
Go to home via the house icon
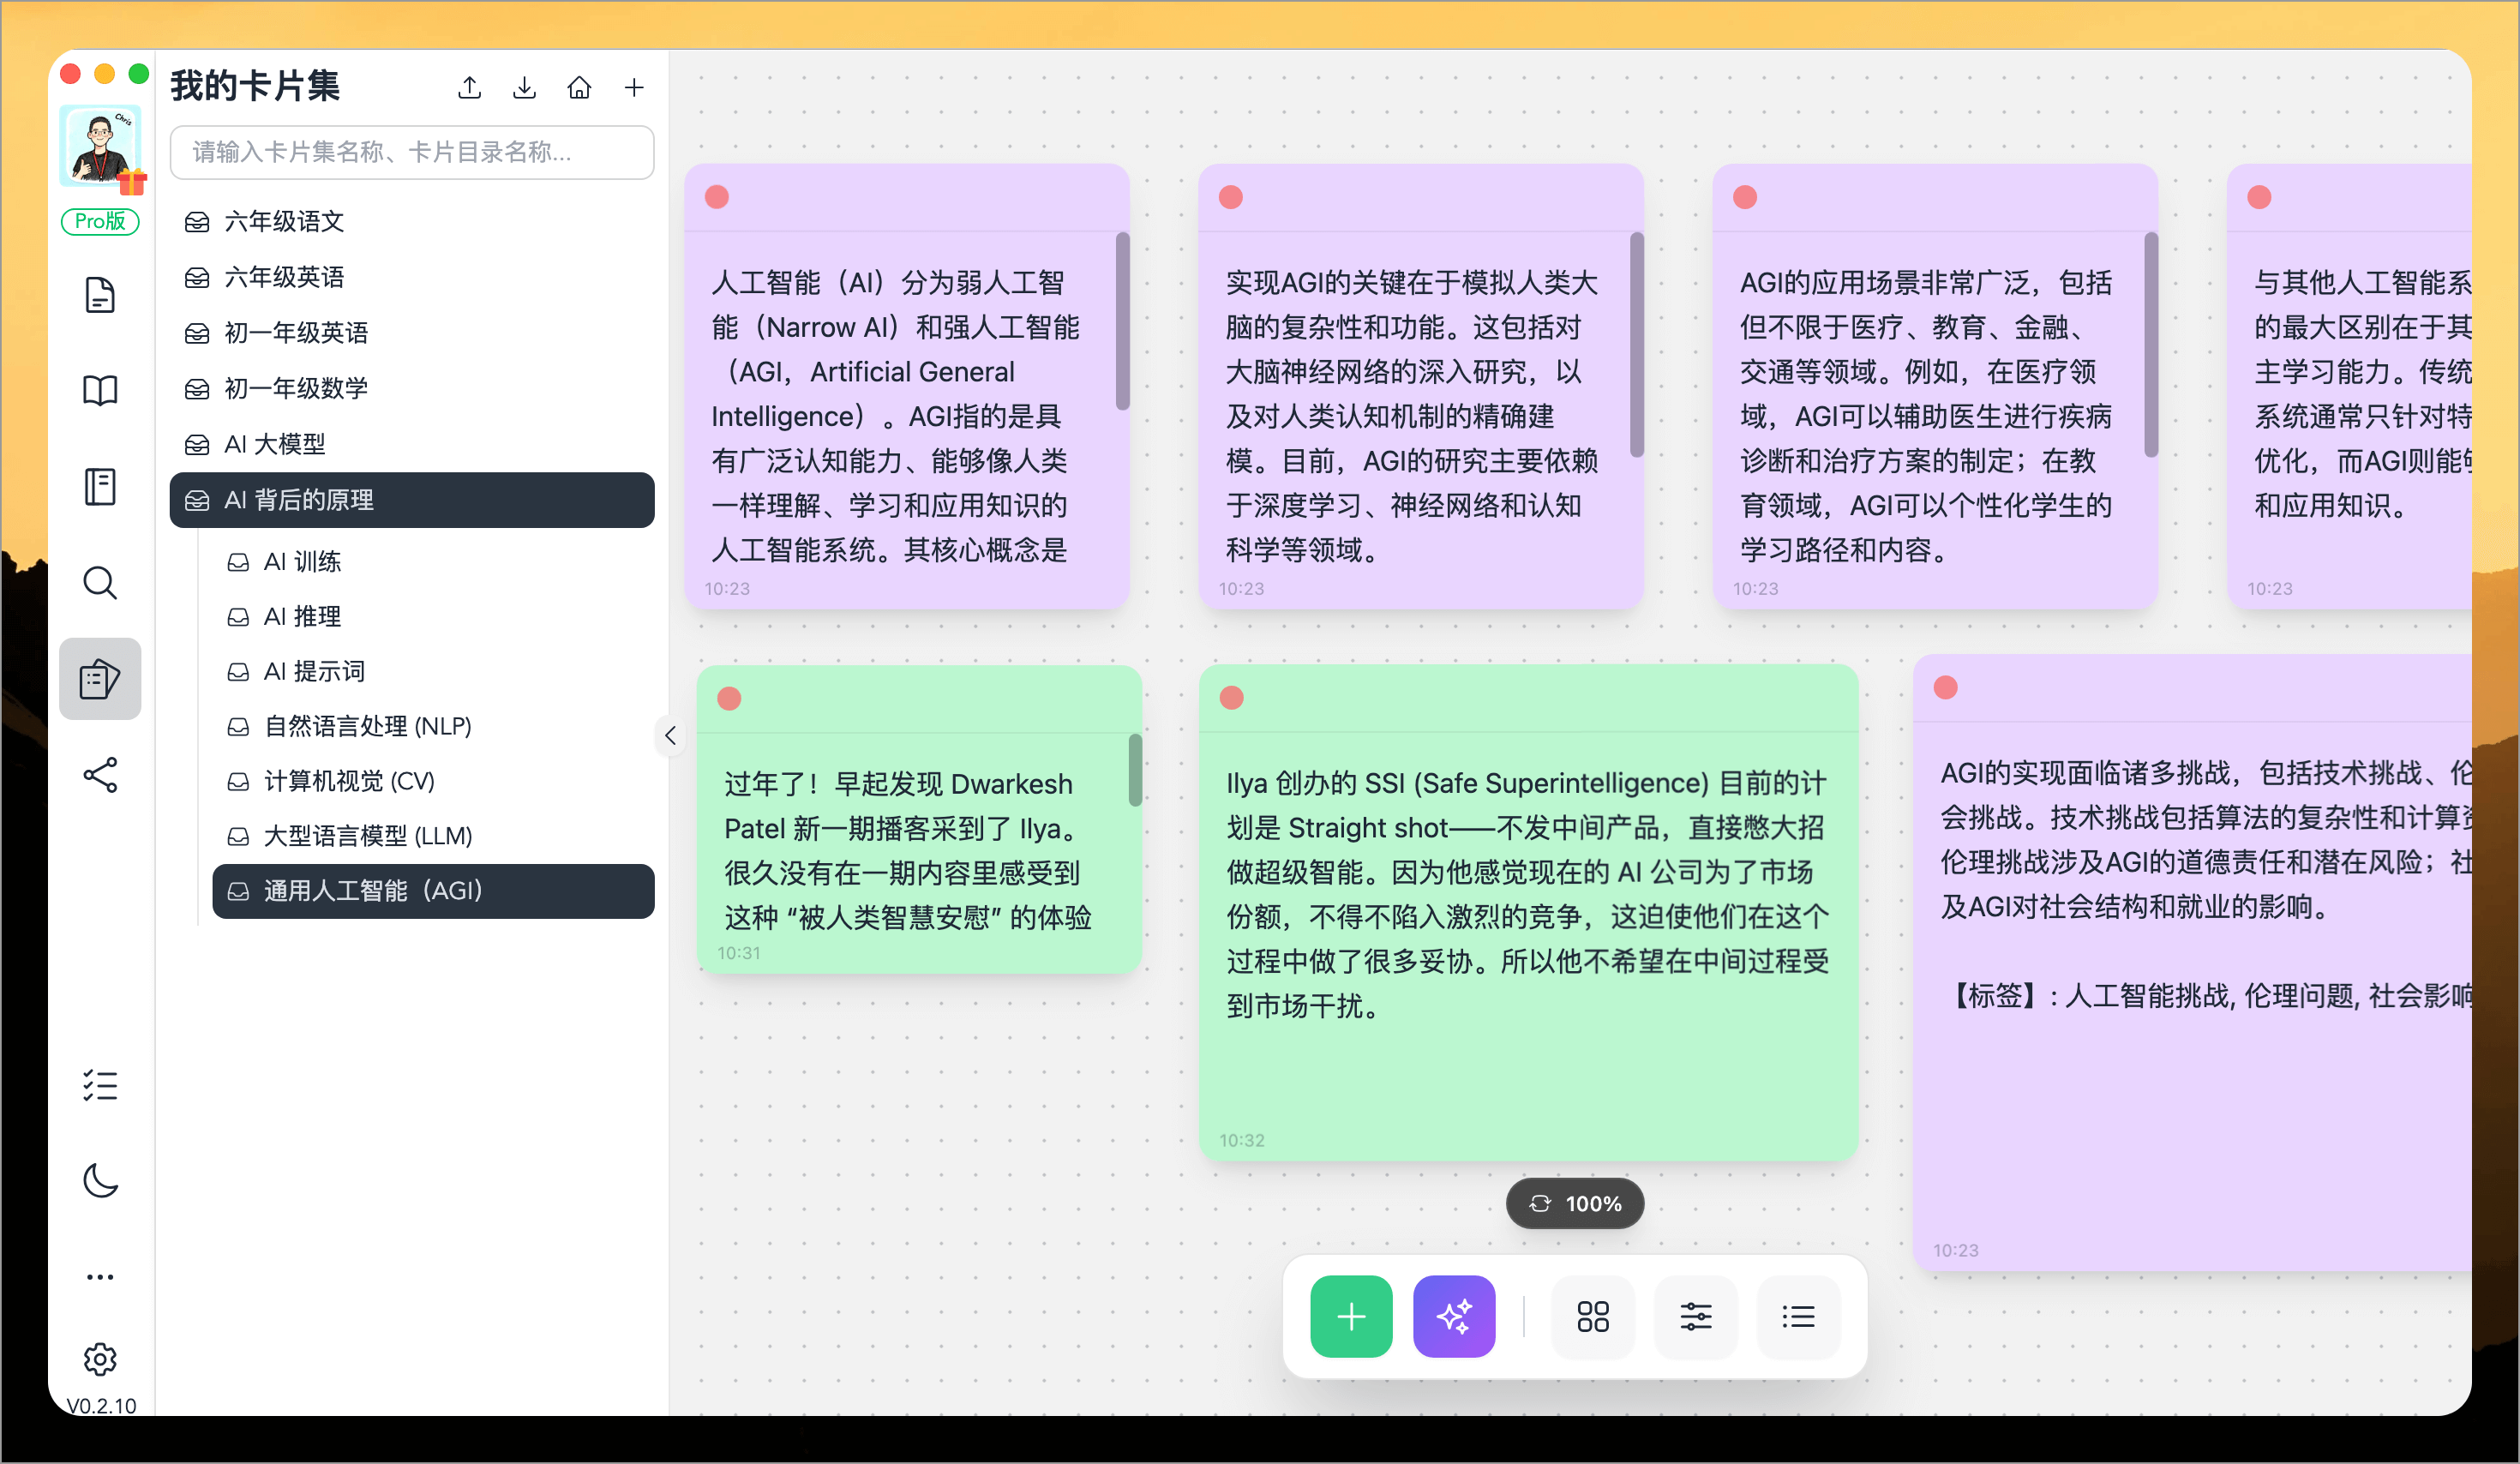click(x=580, y=88)
